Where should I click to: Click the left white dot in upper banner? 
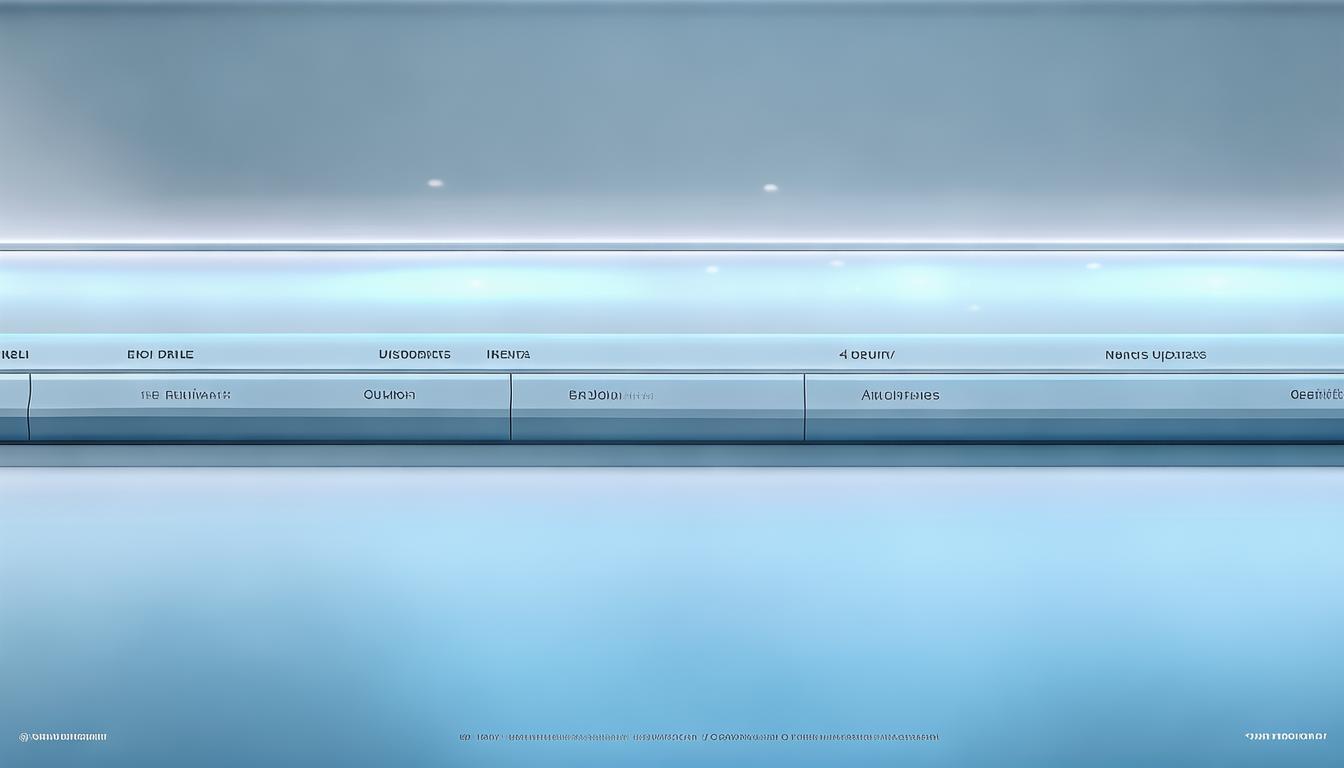(435, 183)
